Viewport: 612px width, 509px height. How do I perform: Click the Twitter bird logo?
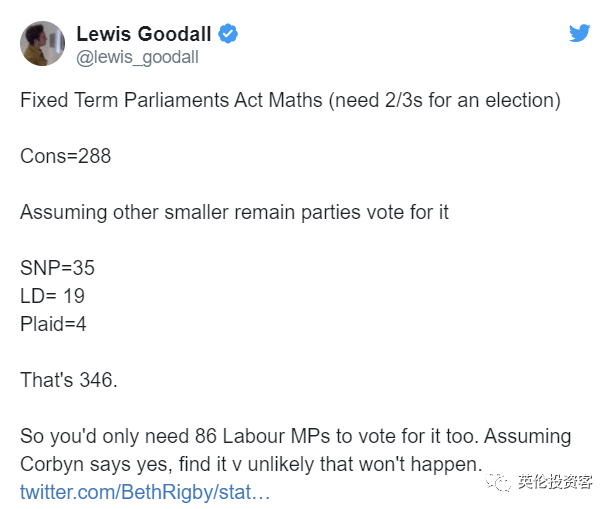pos(579,33)
